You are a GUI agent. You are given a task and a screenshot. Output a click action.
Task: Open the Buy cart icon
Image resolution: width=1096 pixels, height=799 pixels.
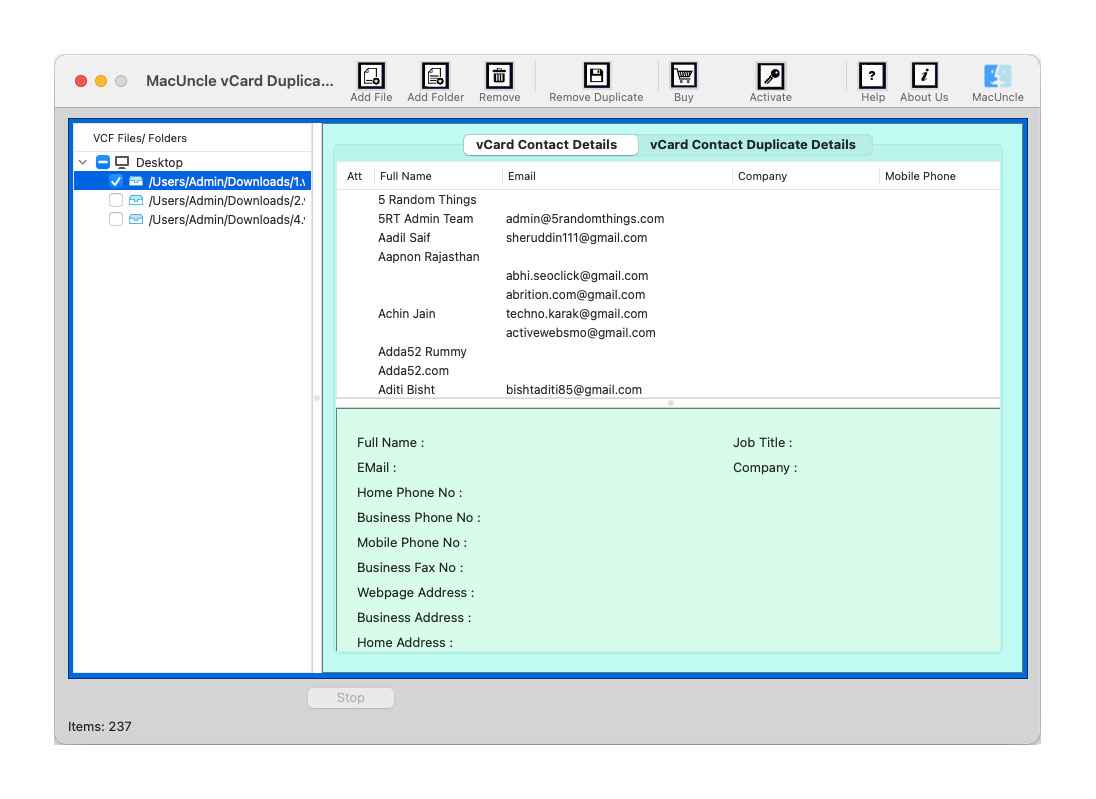coord(683,75)
